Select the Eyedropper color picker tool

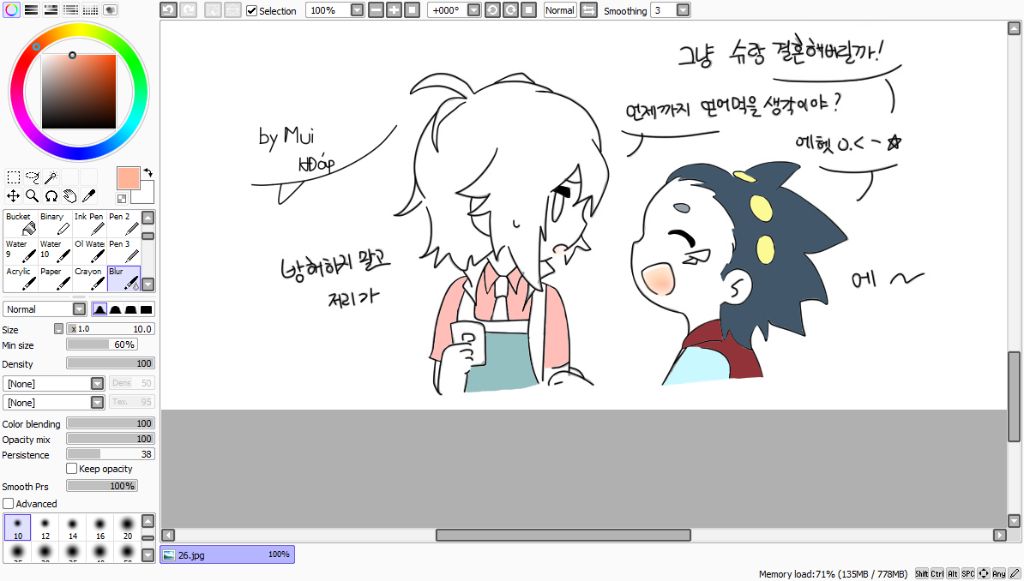coord(89,196)
